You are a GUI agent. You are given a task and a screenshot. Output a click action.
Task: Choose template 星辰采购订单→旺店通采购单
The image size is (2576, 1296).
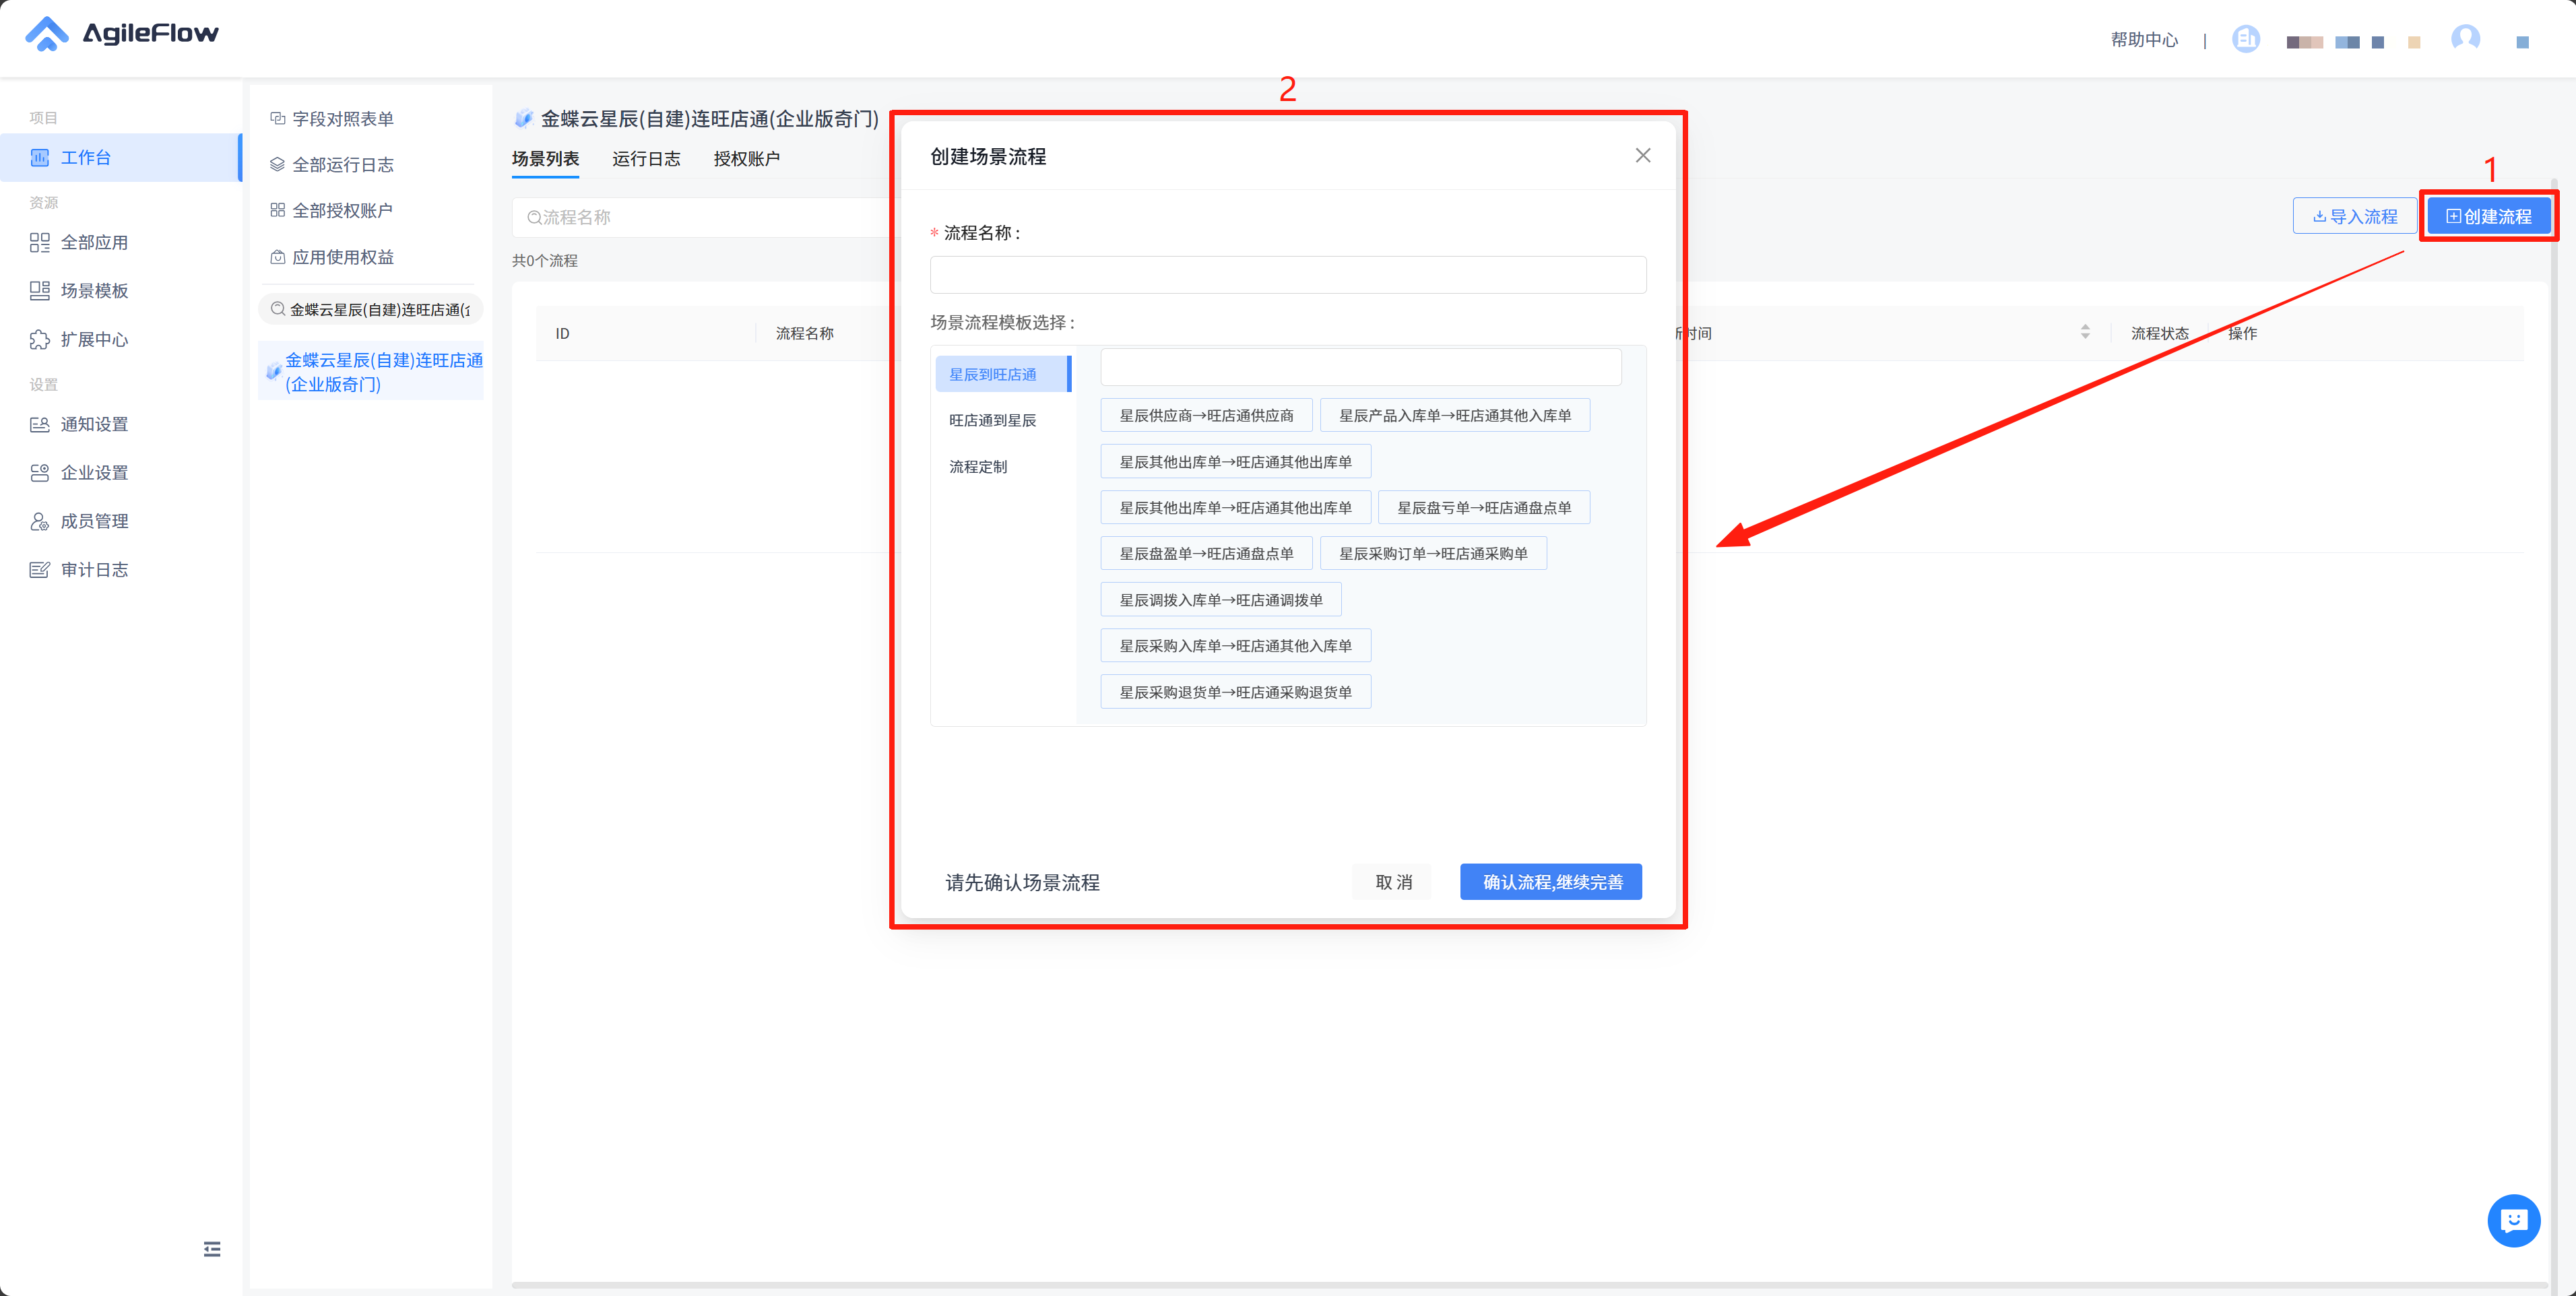(x=1433, y=554)
